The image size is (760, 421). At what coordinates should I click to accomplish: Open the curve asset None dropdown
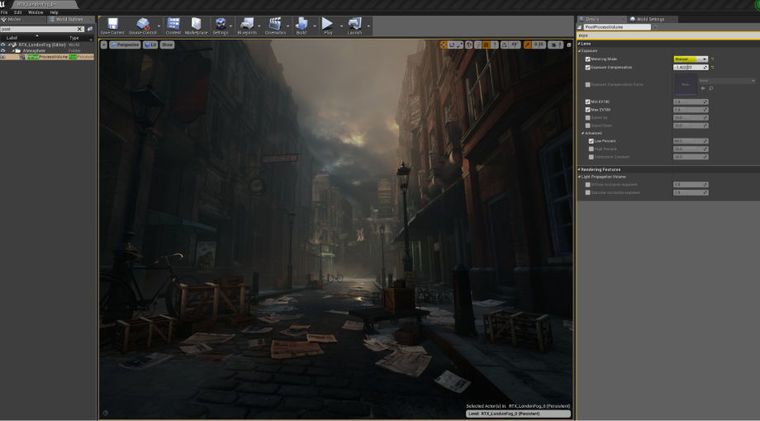click(727, 80)
